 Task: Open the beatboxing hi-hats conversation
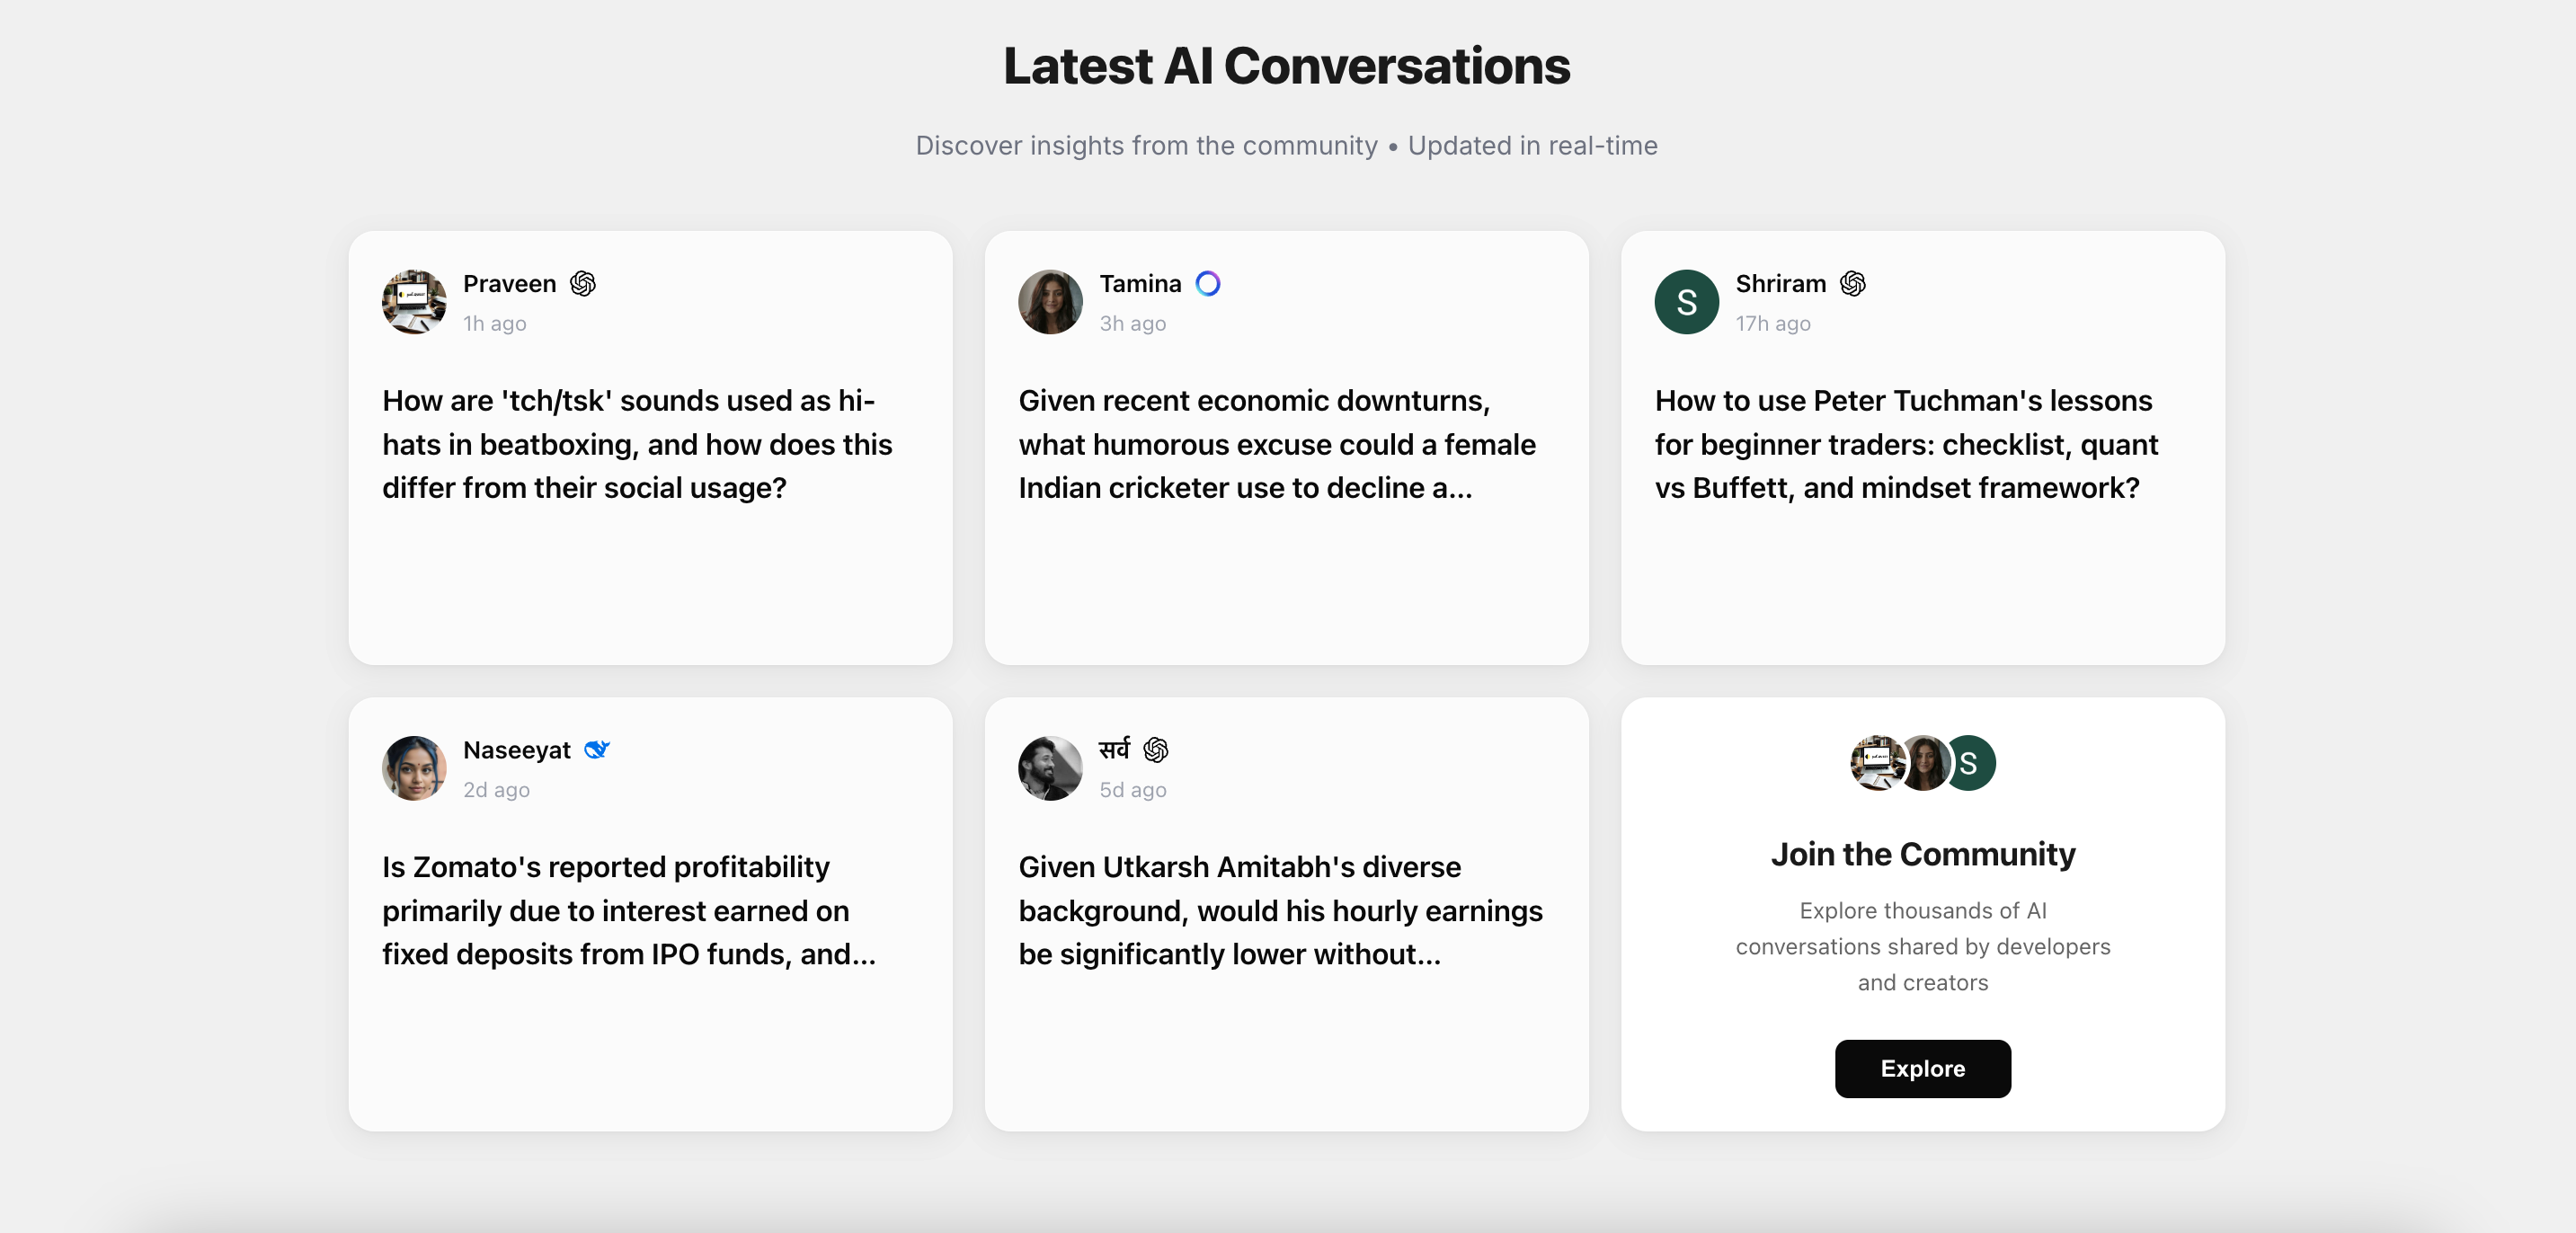[637, 444]
